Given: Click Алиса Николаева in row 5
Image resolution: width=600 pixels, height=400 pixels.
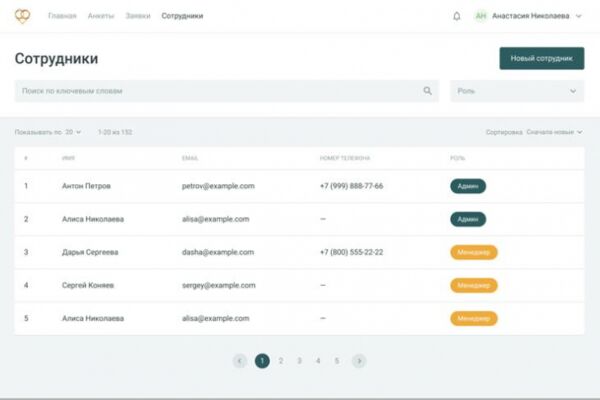Looking at the screenshot, I should point(93,318).
